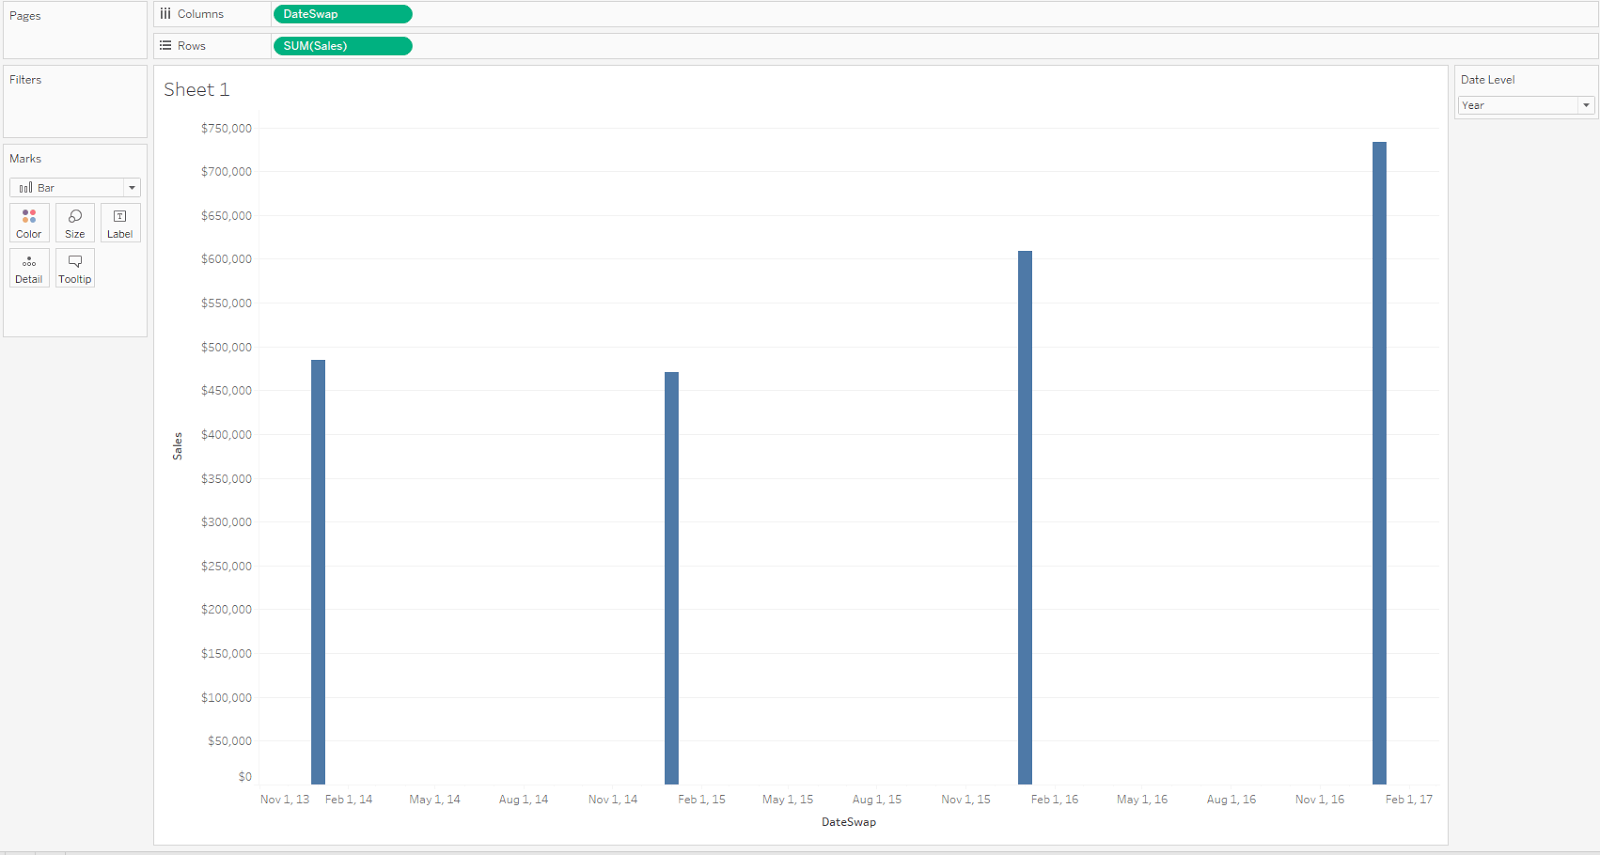Viewport: 1600px width, 855px height.
Task: Click the Columns shelf label
Action: 201,14
